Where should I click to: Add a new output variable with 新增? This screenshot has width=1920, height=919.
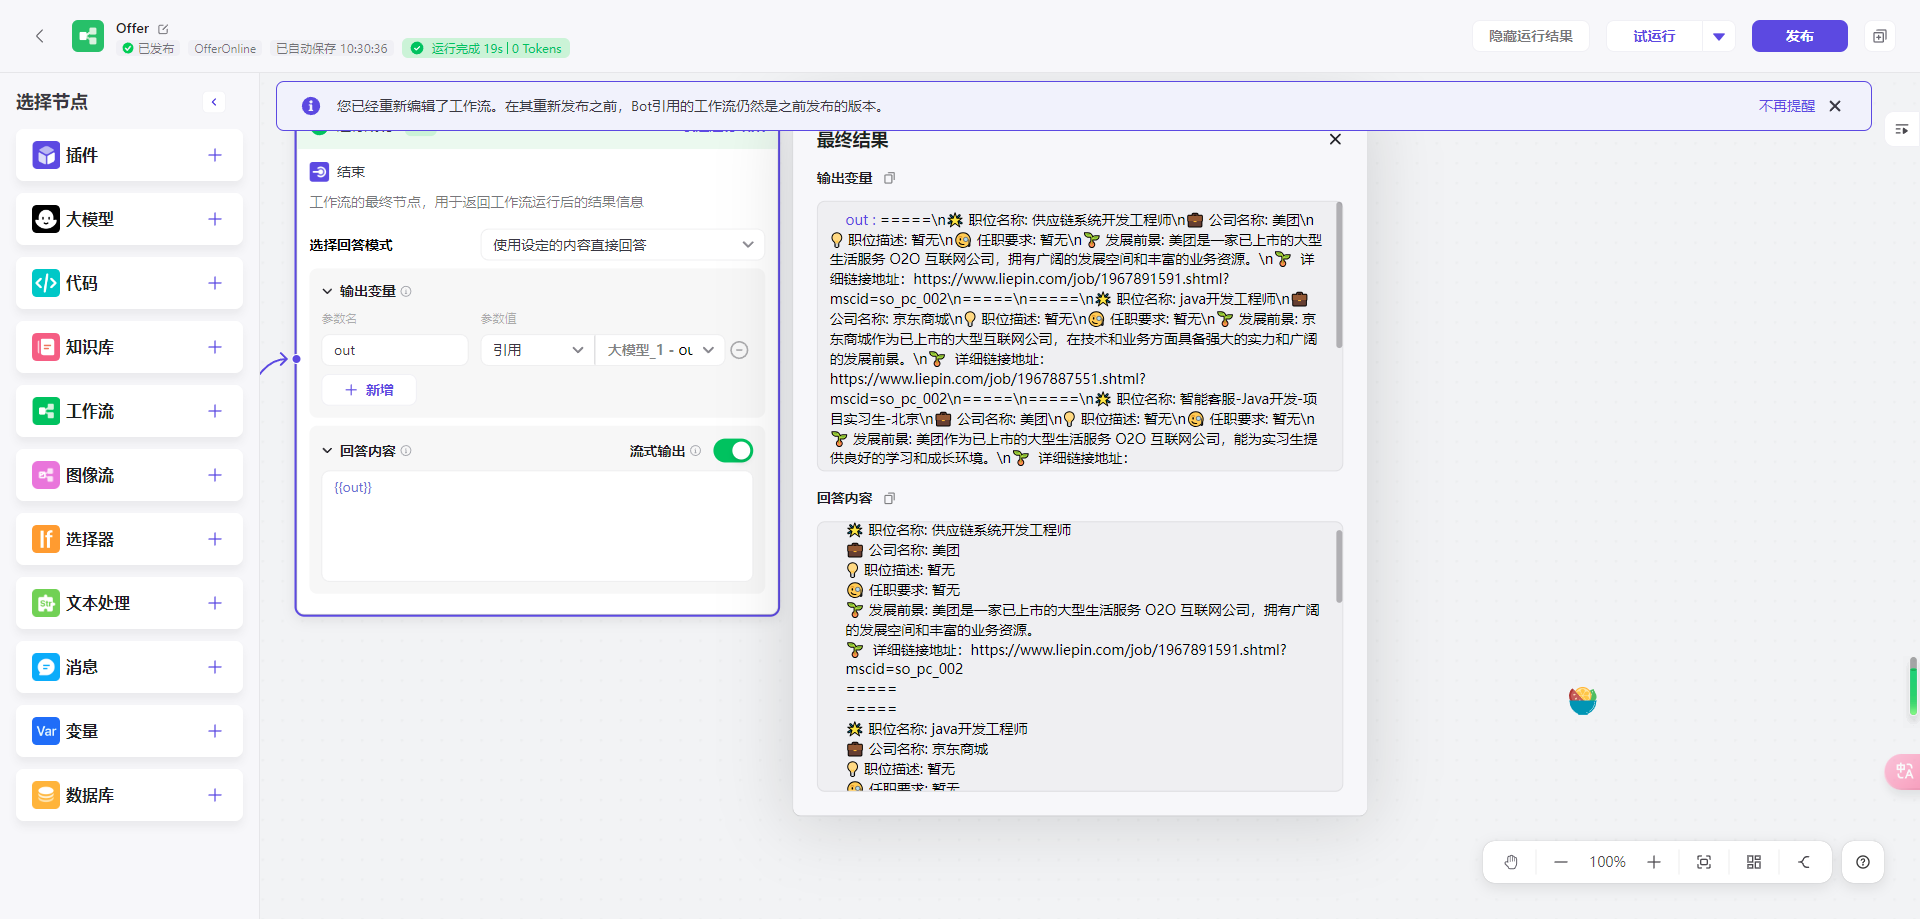point(369,390)
